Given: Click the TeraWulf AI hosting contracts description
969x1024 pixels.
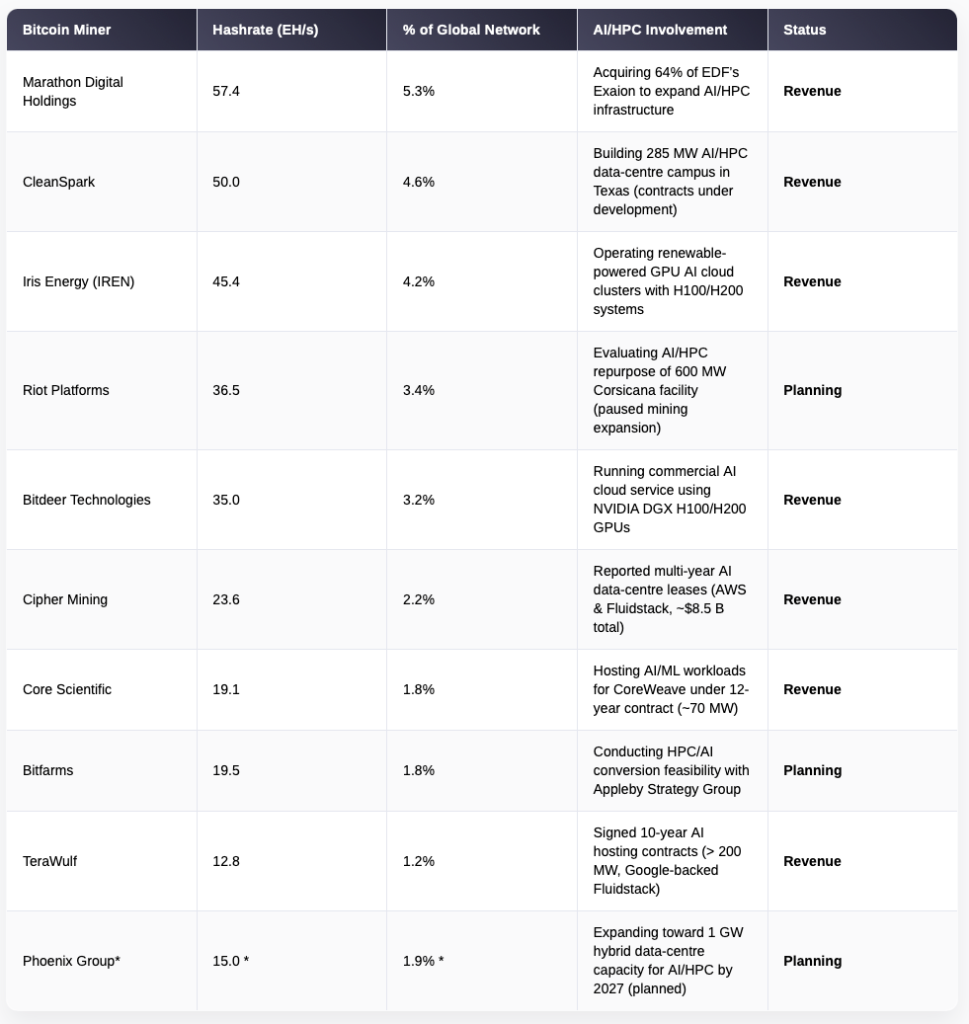Looking at the screenshot, I should point(669,861).
